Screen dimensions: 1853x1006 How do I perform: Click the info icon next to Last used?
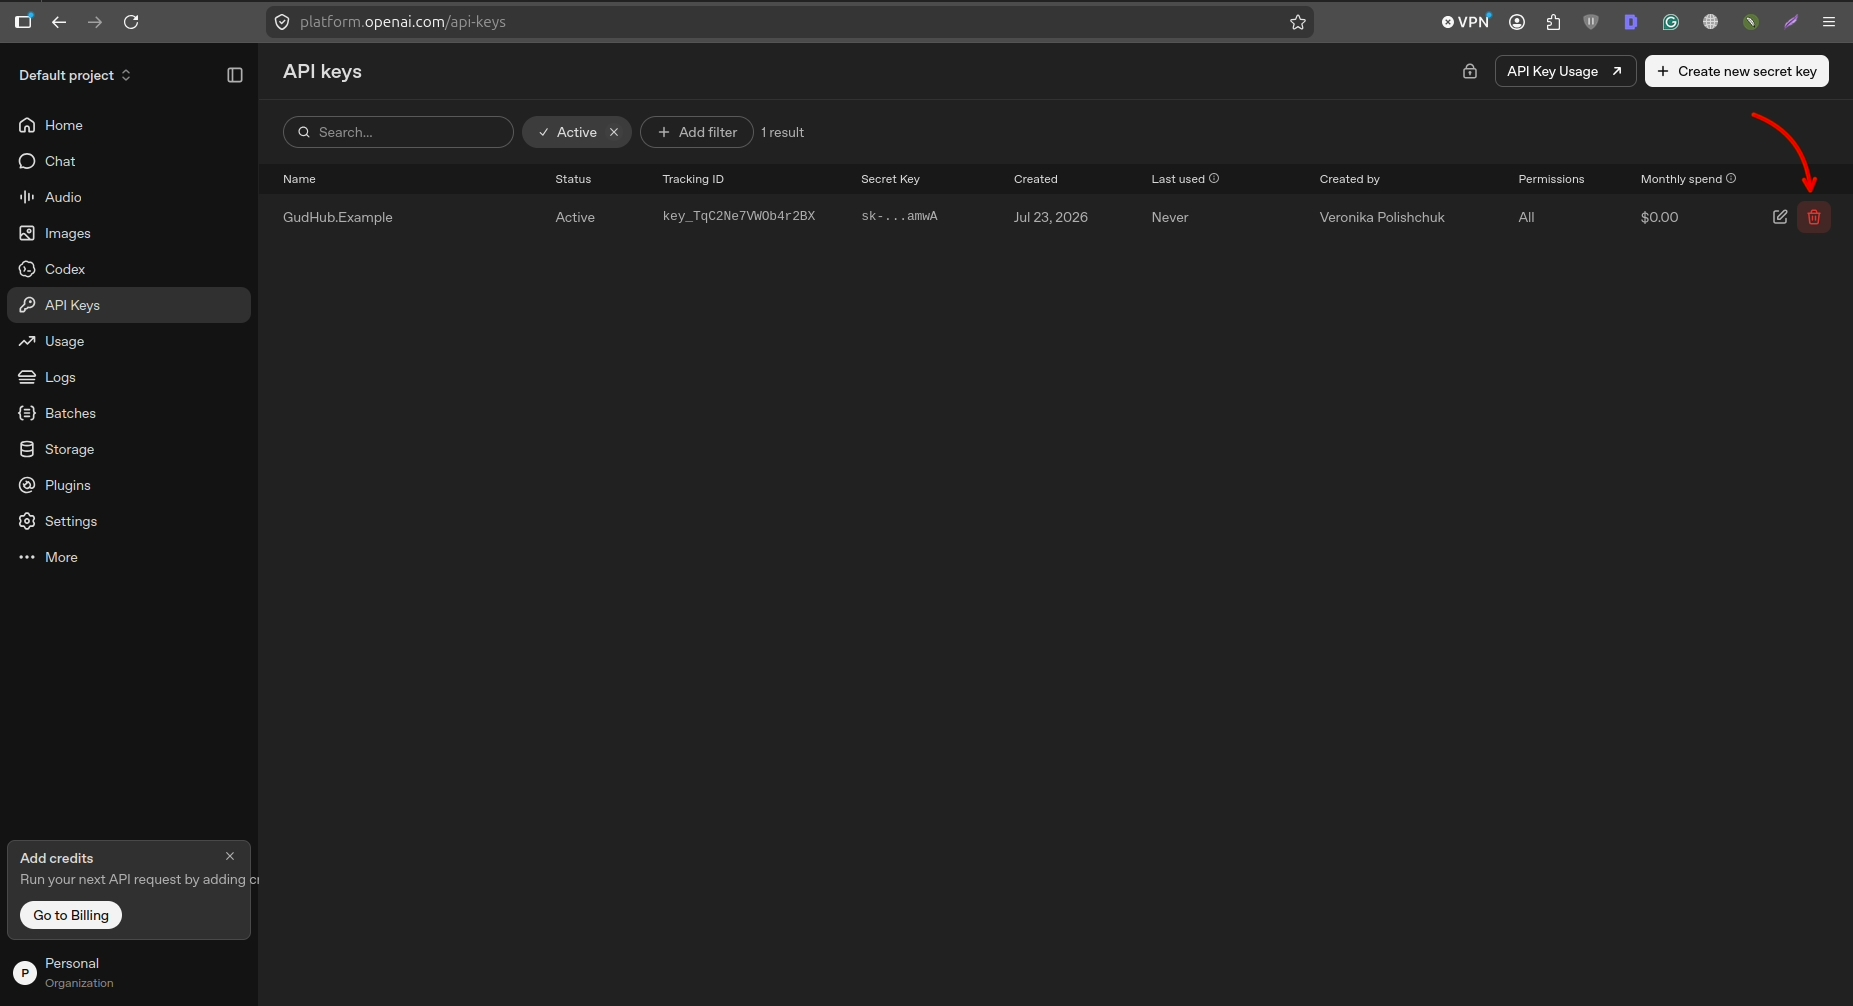(1214, 178)
